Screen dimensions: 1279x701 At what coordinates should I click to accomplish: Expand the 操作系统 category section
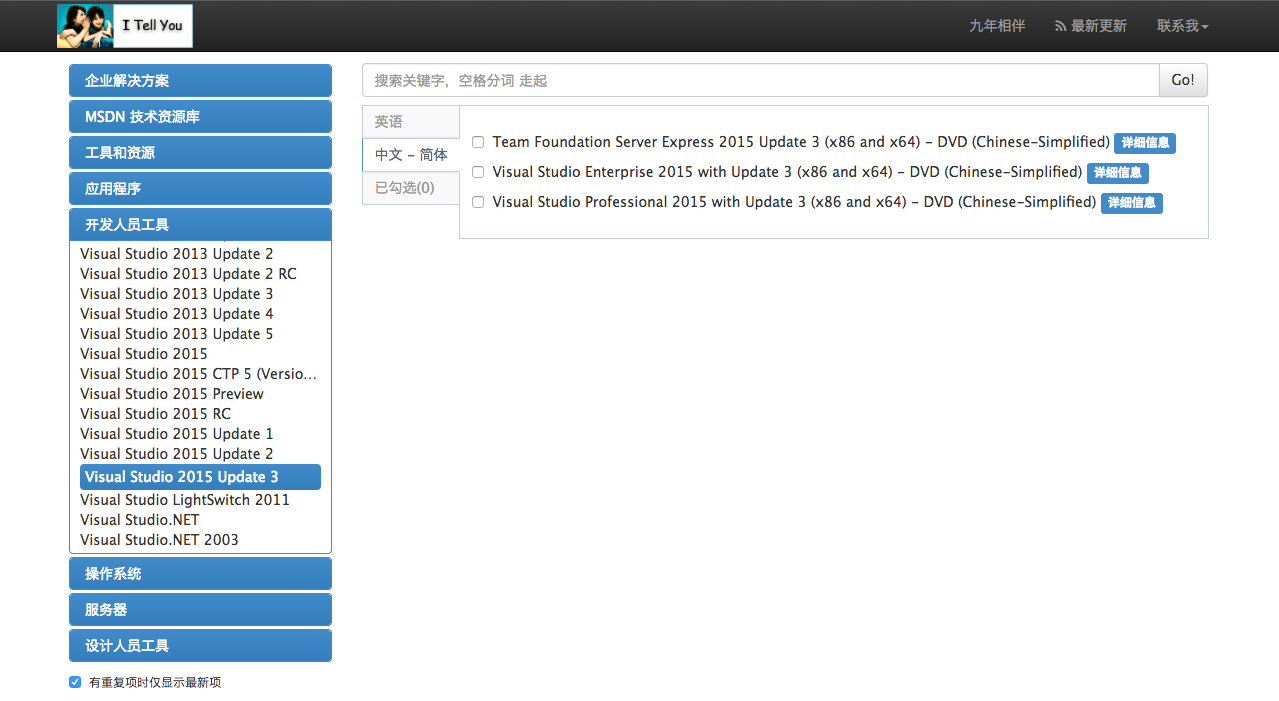(200, 573)
